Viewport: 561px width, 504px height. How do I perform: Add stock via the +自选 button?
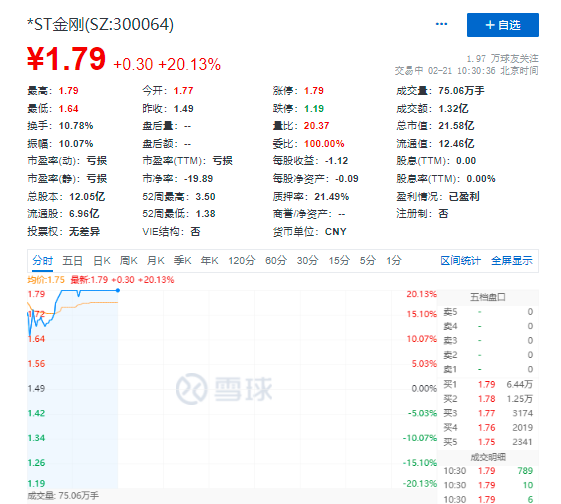point(503,25)
